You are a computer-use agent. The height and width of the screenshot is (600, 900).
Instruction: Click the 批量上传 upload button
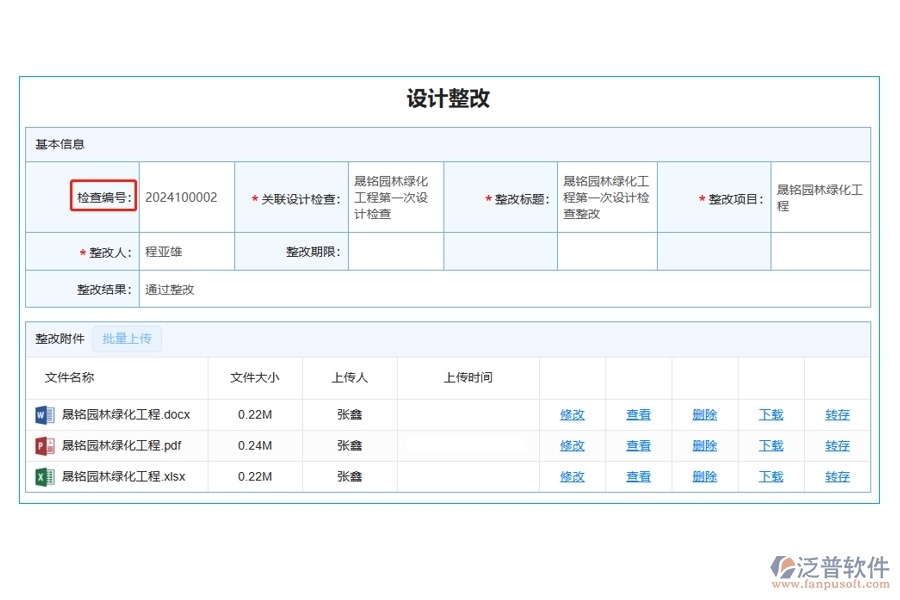point(127,338)
